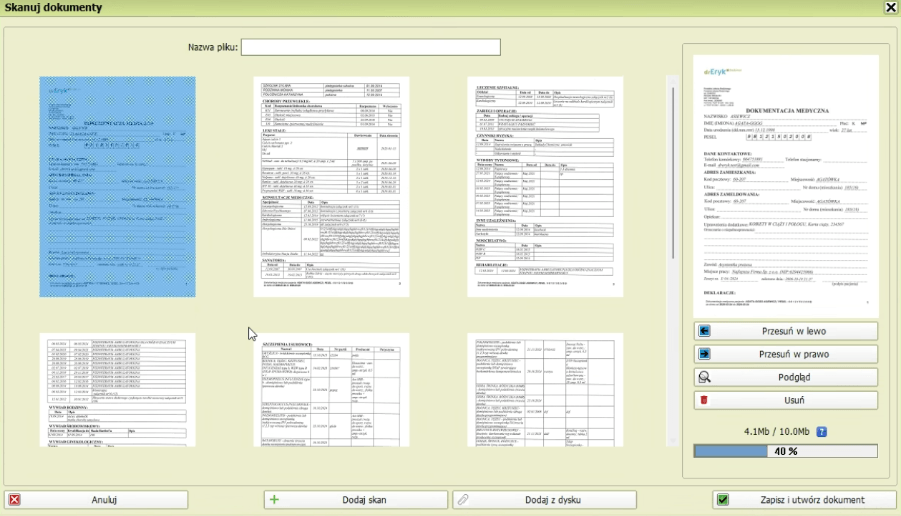Image resolution: width=901 pixels, height=516 pixels.
Task: Click the right arrow icon on Przesuń w prawo
Action: (705, 354)
